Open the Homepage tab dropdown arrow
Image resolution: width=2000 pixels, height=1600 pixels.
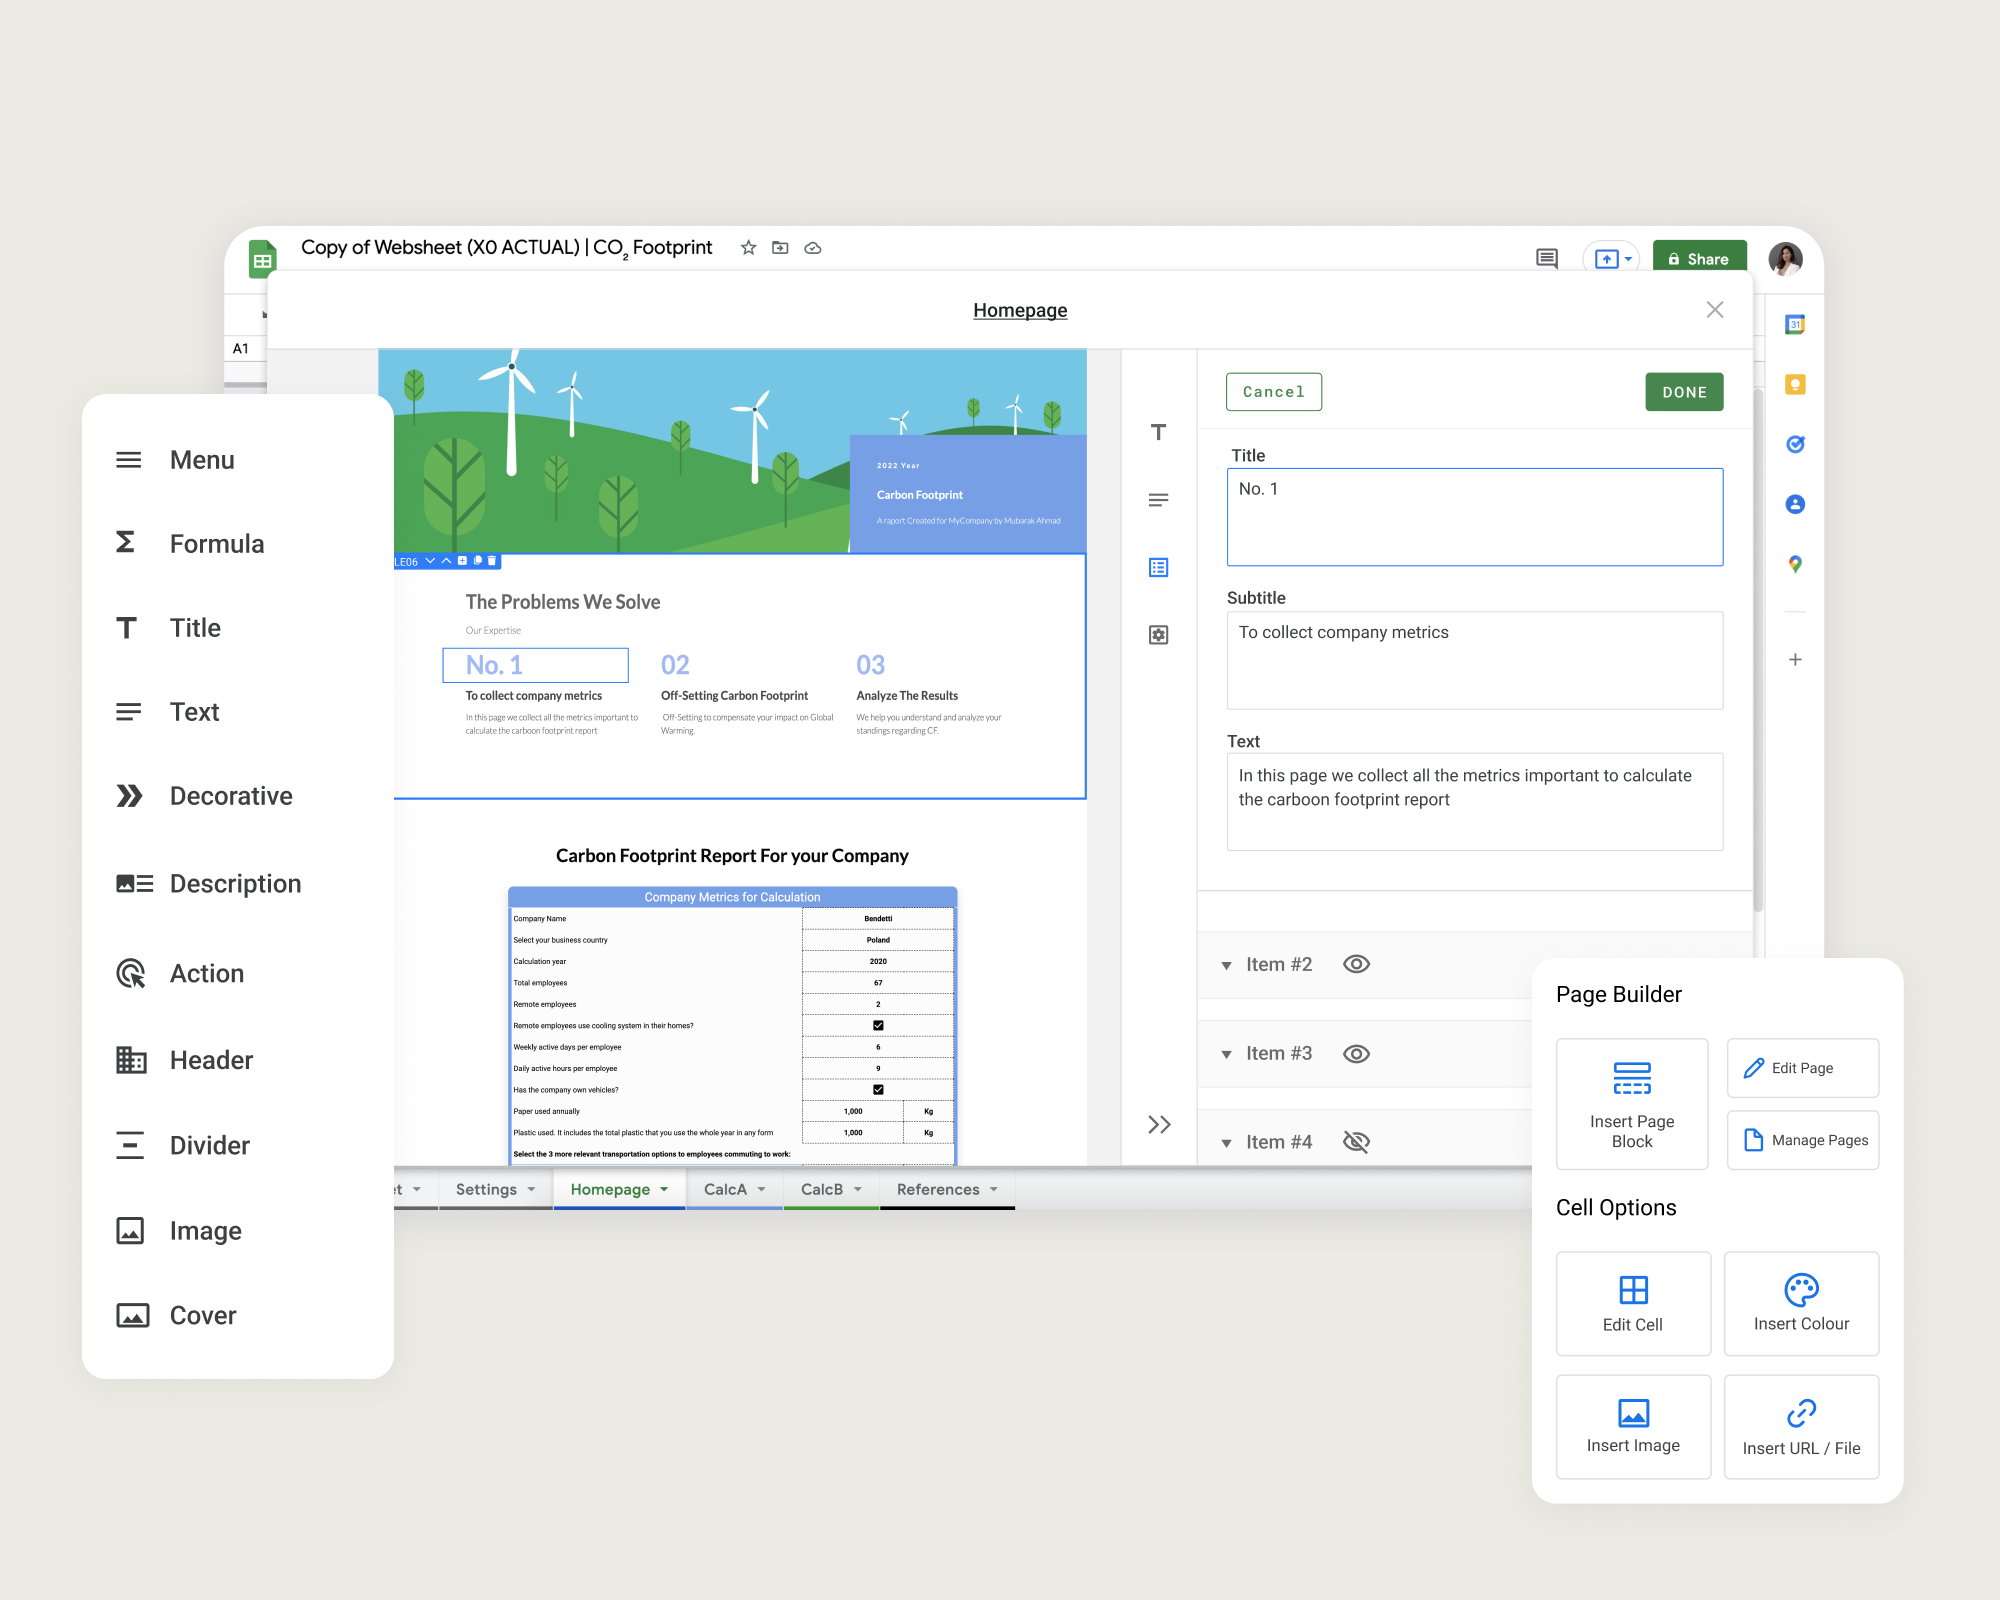click(x=664, y=1190)
